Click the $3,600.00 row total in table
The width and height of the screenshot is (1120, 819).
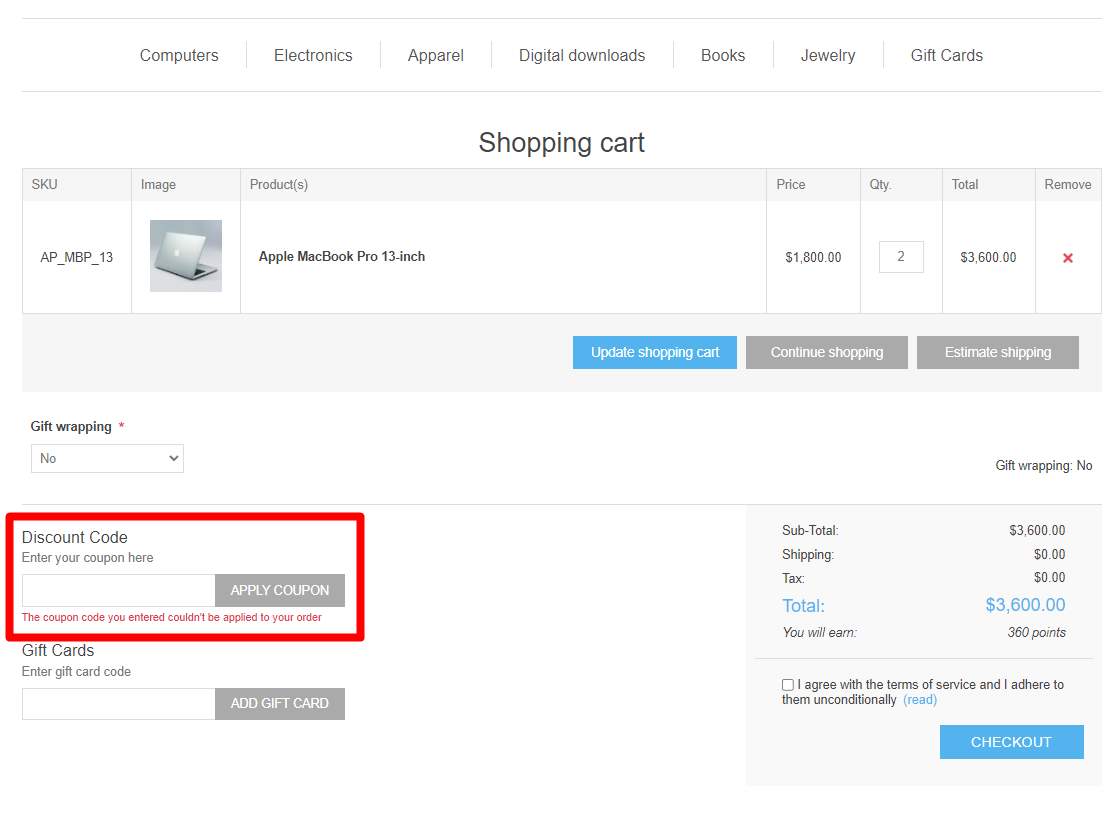coord(988,257)
